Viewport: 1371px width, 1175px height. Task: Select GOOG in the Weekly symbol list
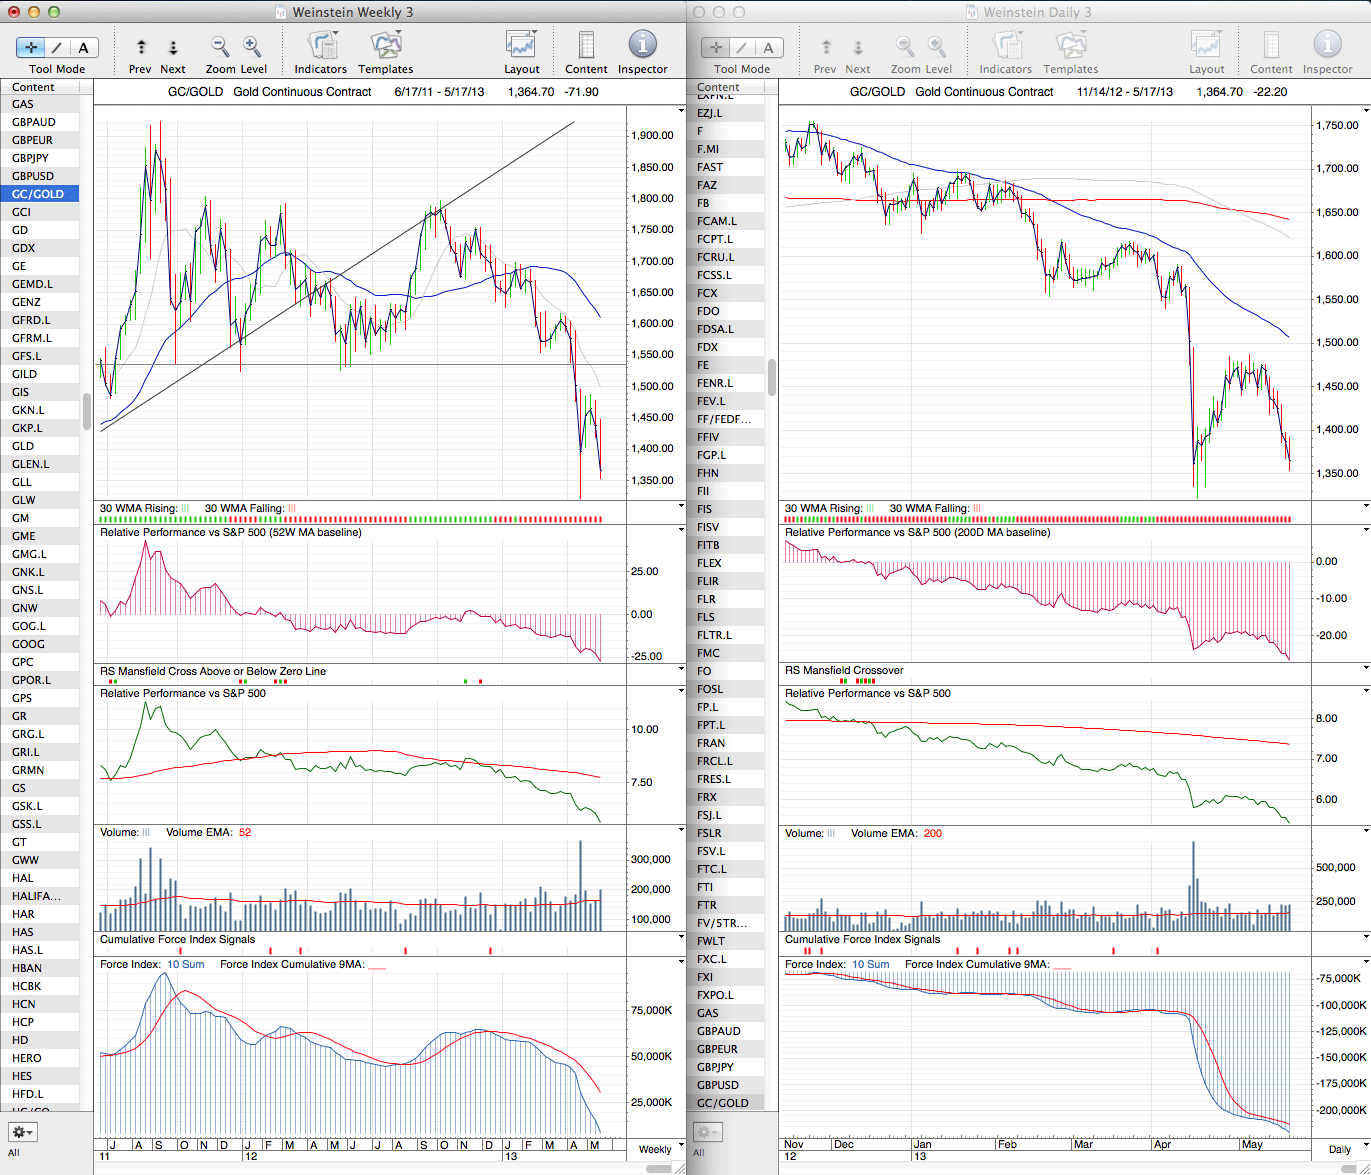click(29, 644)
